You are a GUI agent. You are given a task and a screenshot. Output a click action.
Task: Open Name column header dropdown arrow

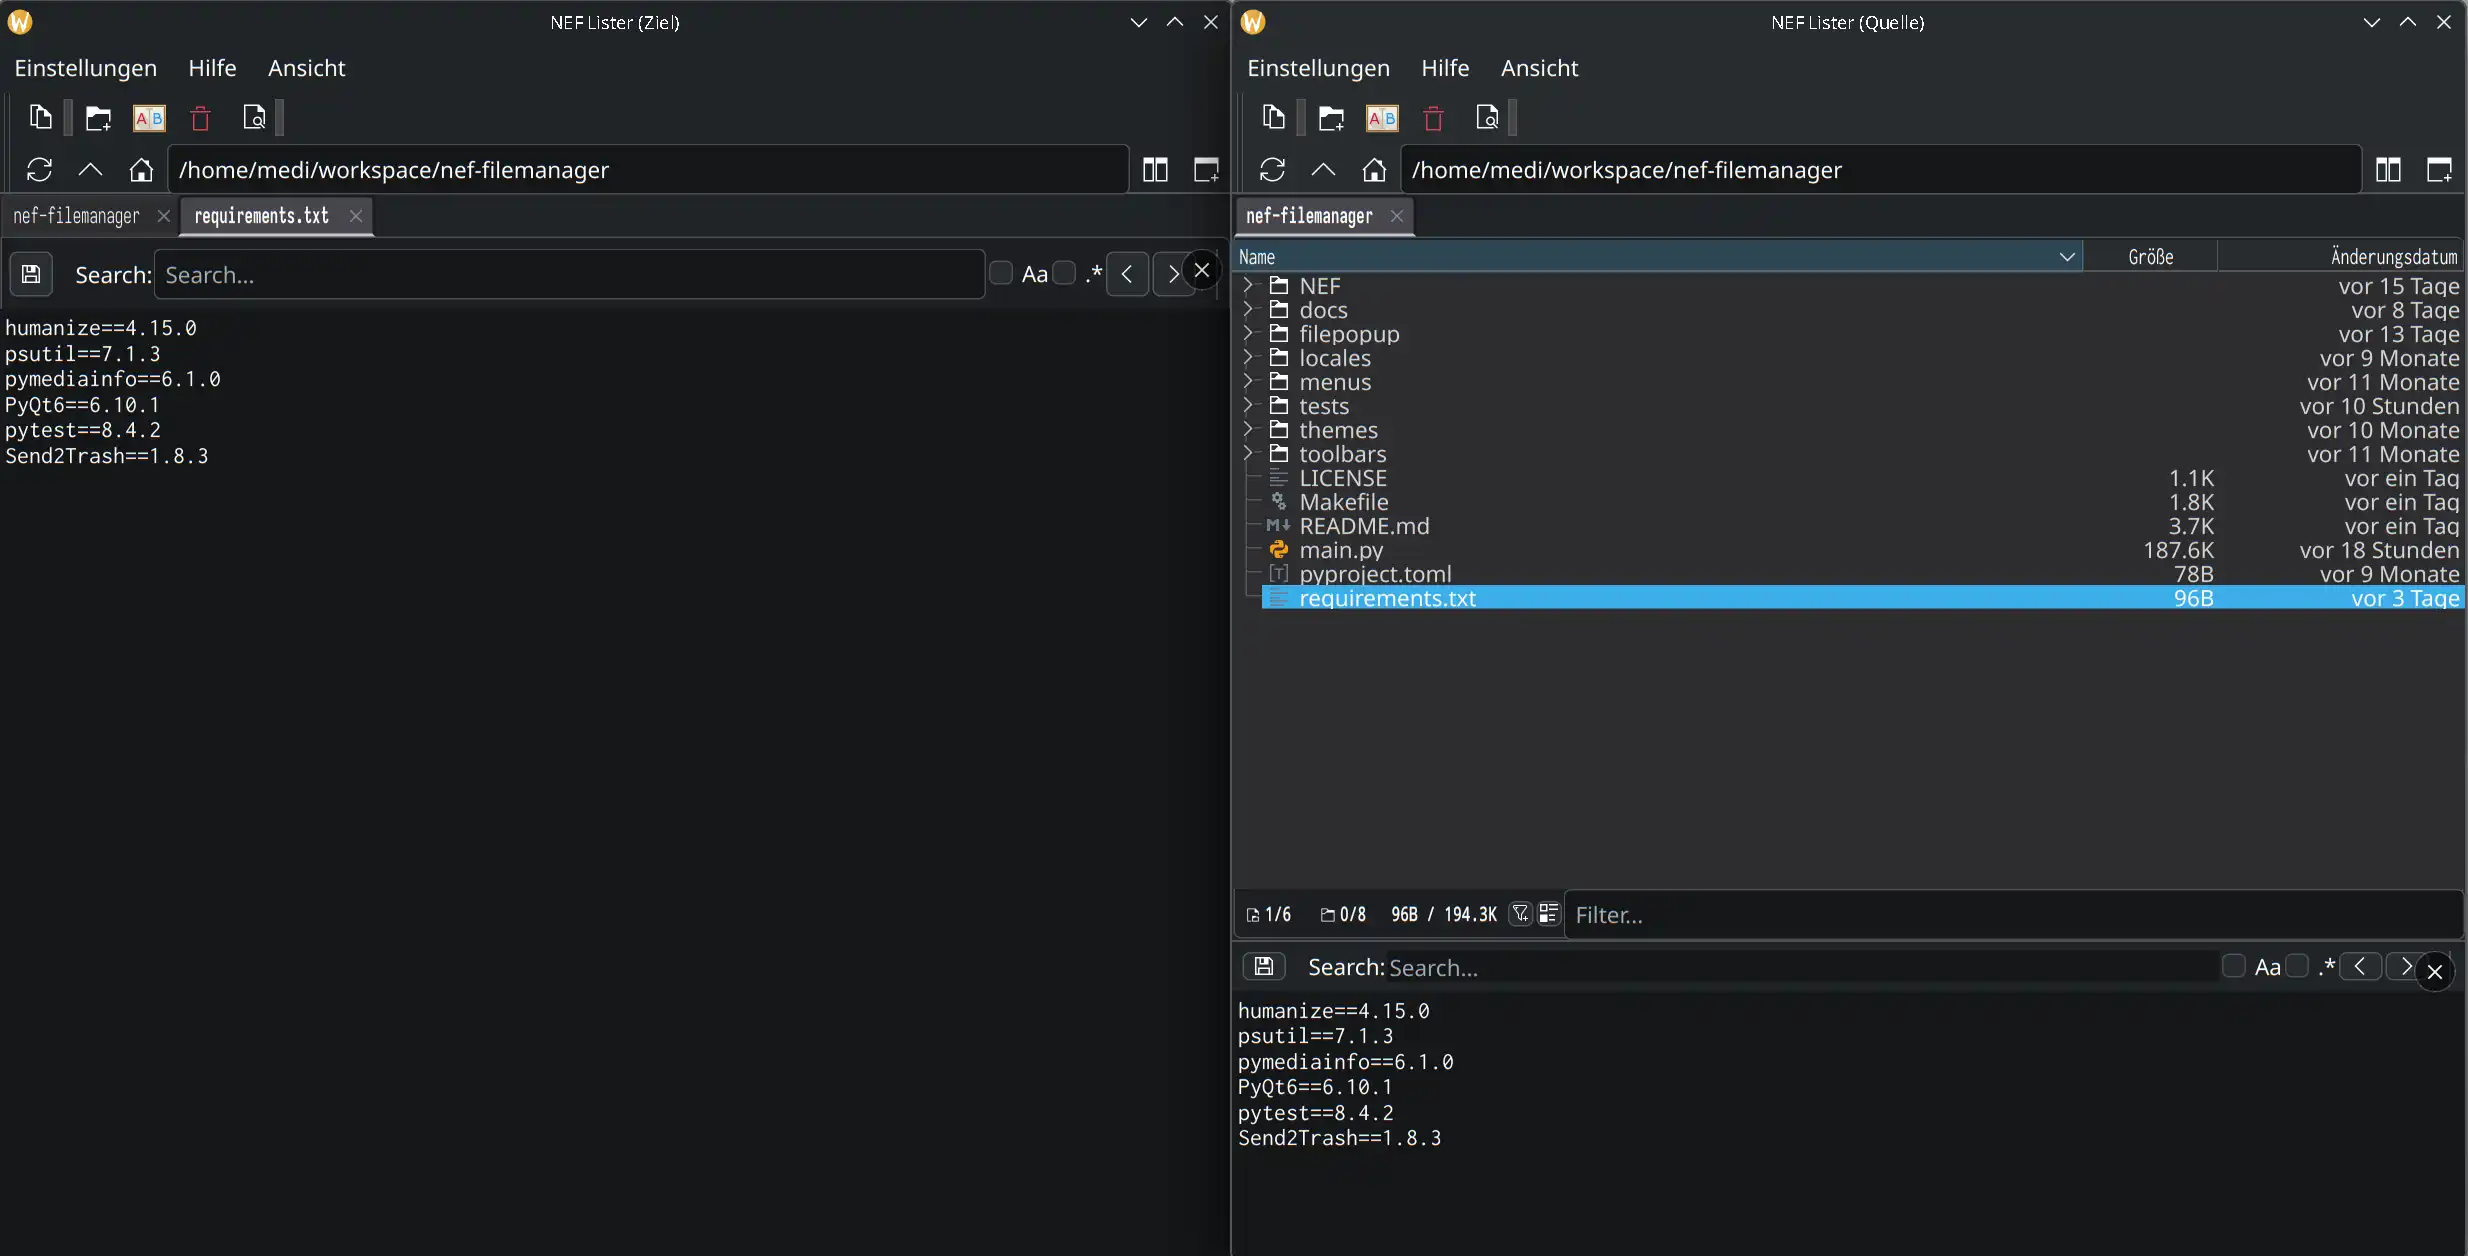tap(2067, 257)
